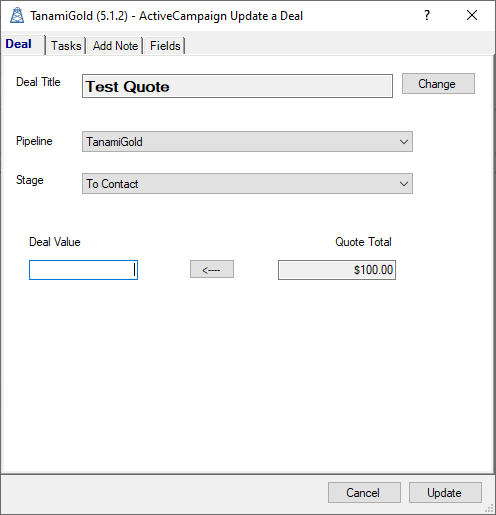Click the Quote Total field showing $100.00
The image size is (496, 515).
(337, 270)
